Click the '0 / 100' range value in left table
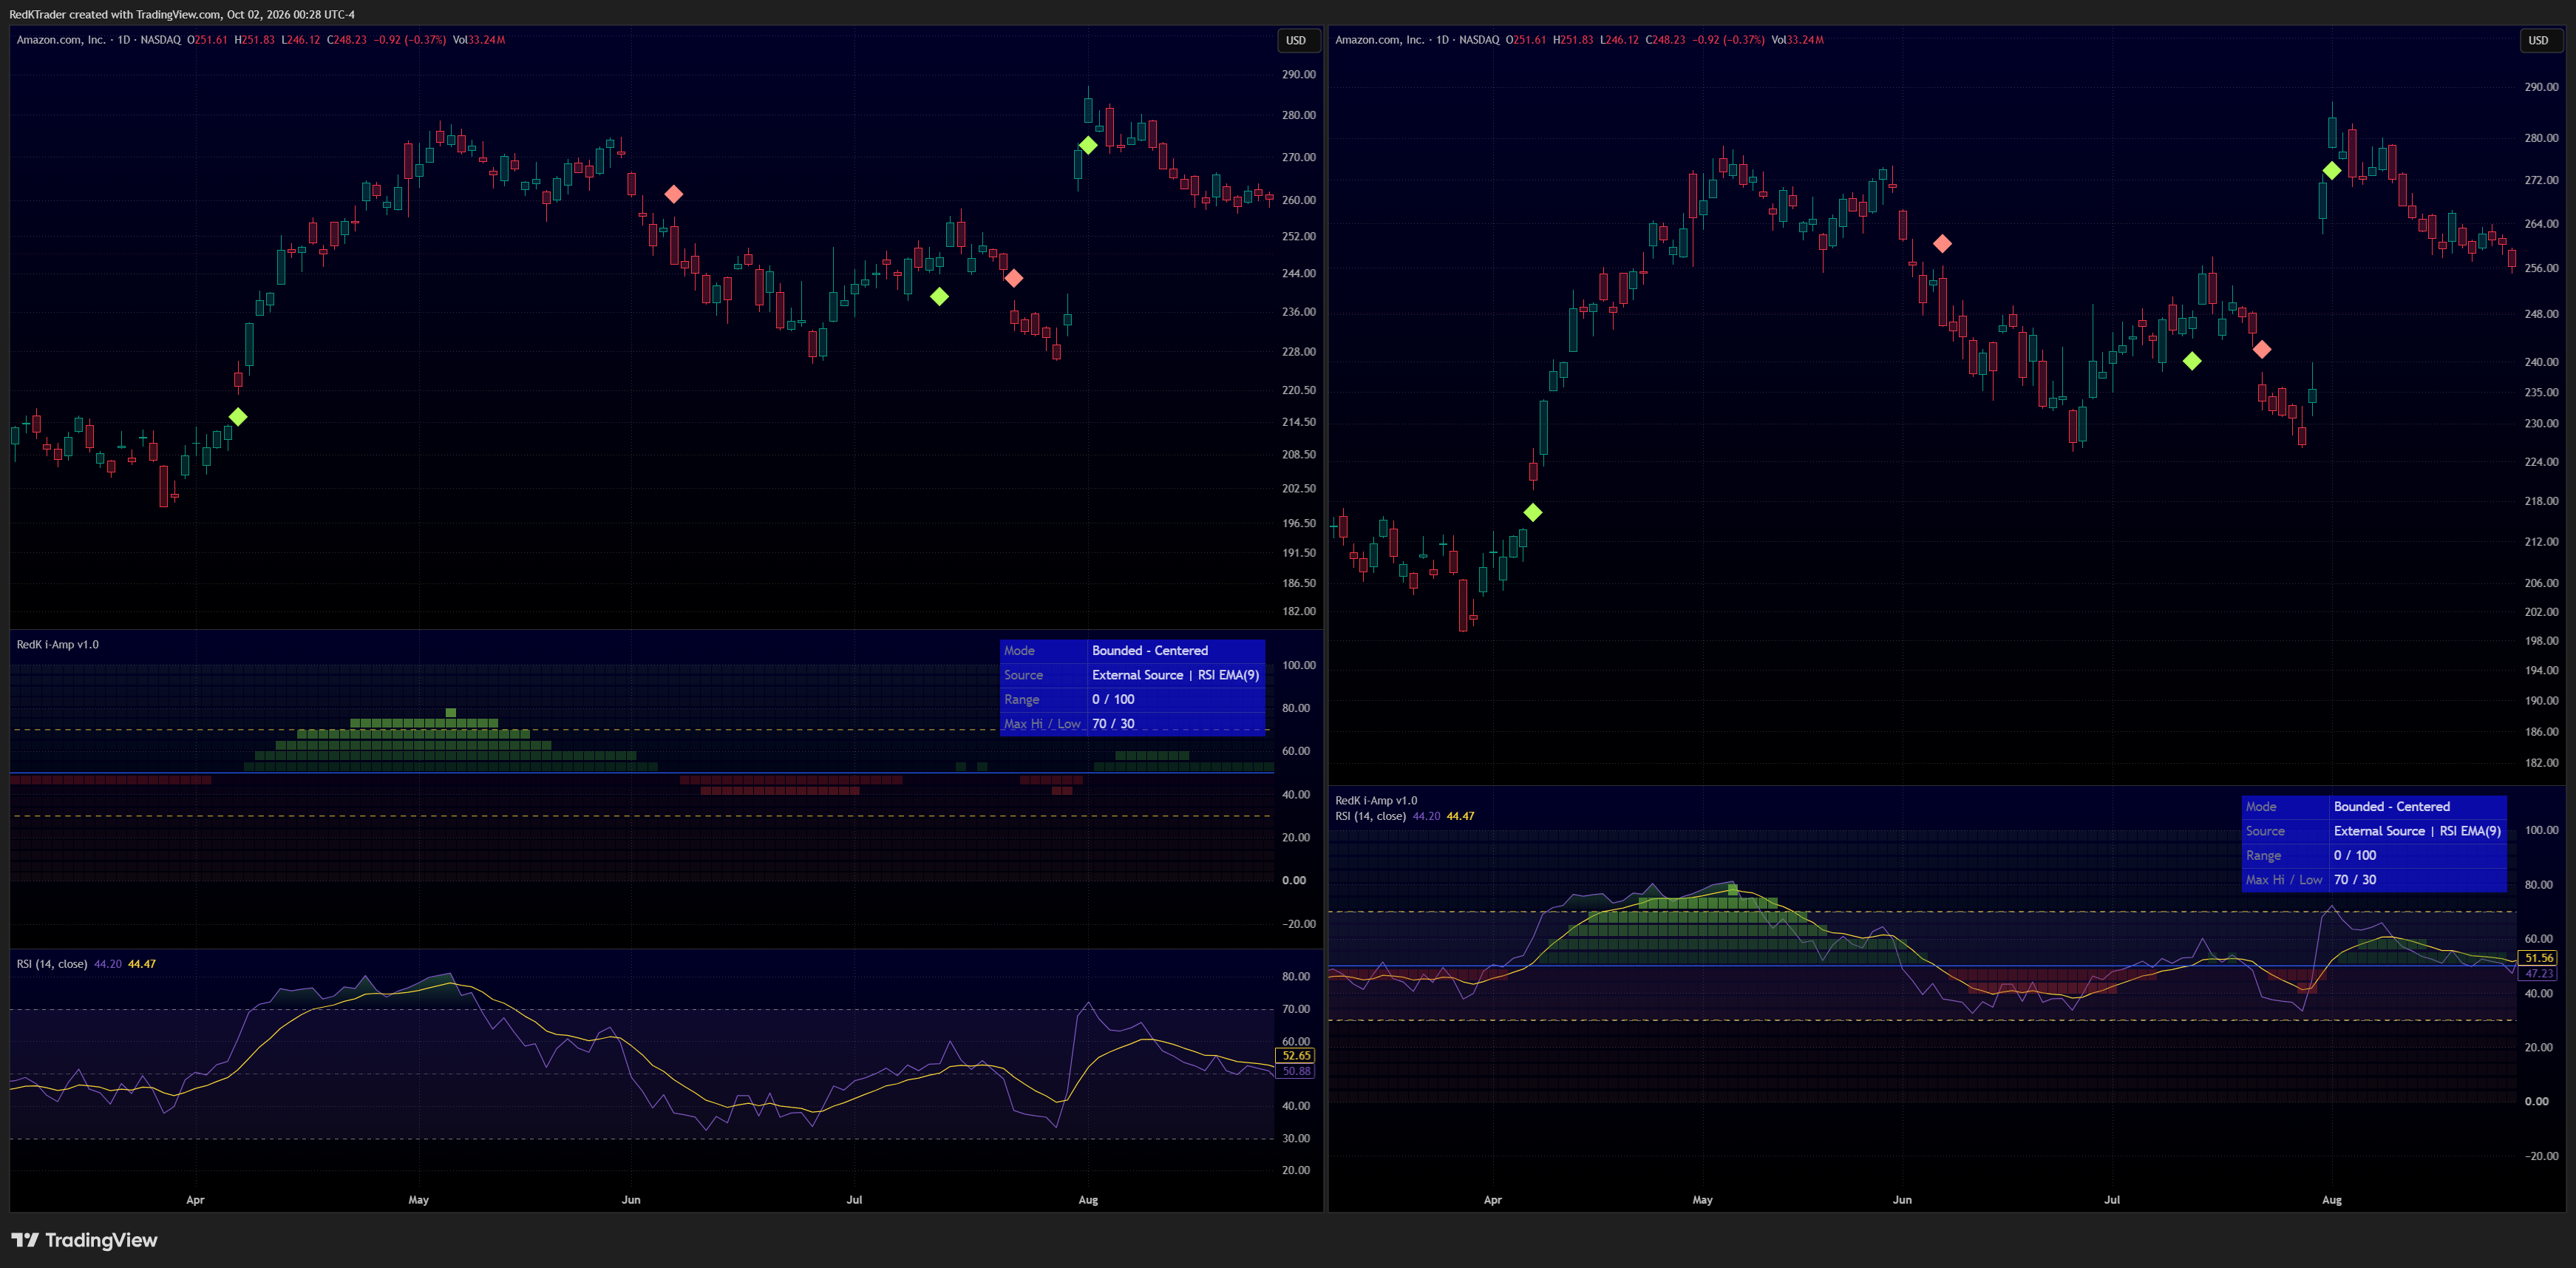Image resolution: width=2576 pixels, height=1268 pixels. 1113,699
